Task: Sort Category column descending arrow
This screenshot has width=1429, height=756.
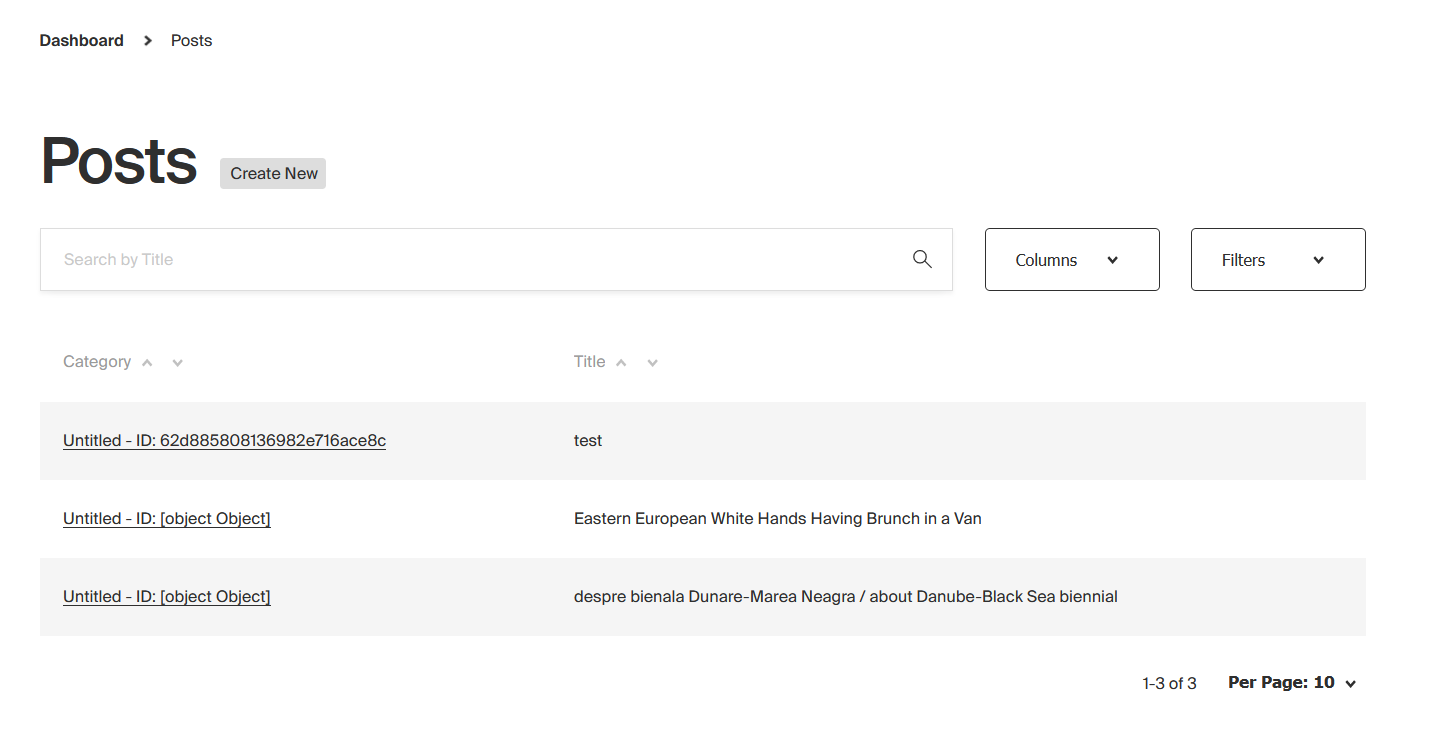Action: (x=177, y=363)
